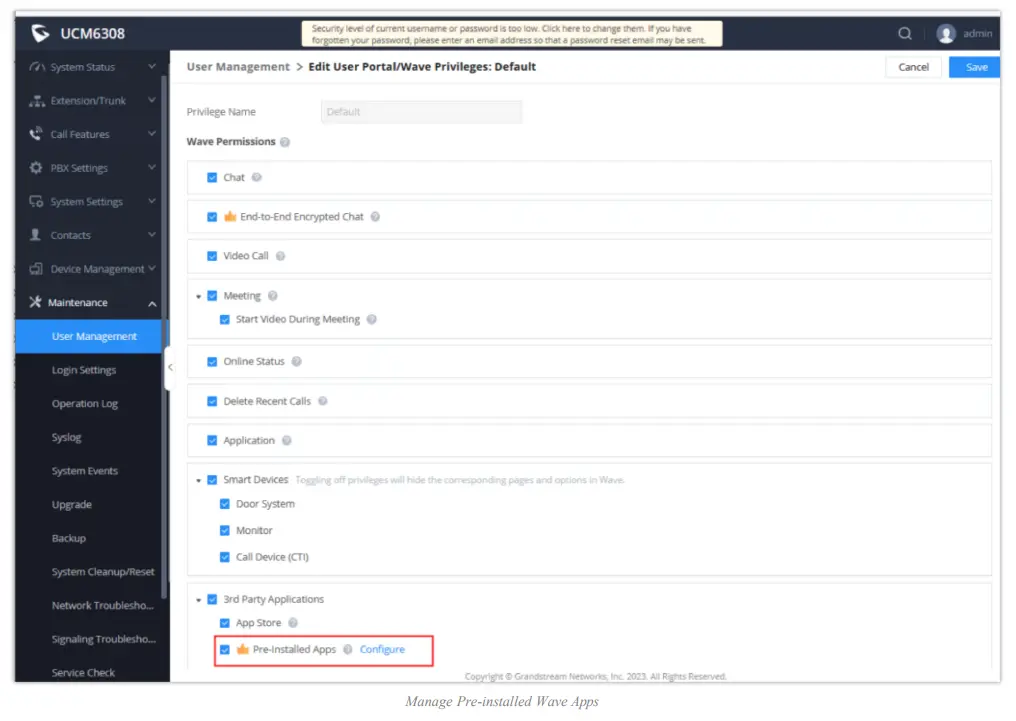Image resolution: width=1016 pixels, height=721 pixels.
Task: Click the PBX Settings gear icon
Action: pyautogui.click(x=36, y=168)
